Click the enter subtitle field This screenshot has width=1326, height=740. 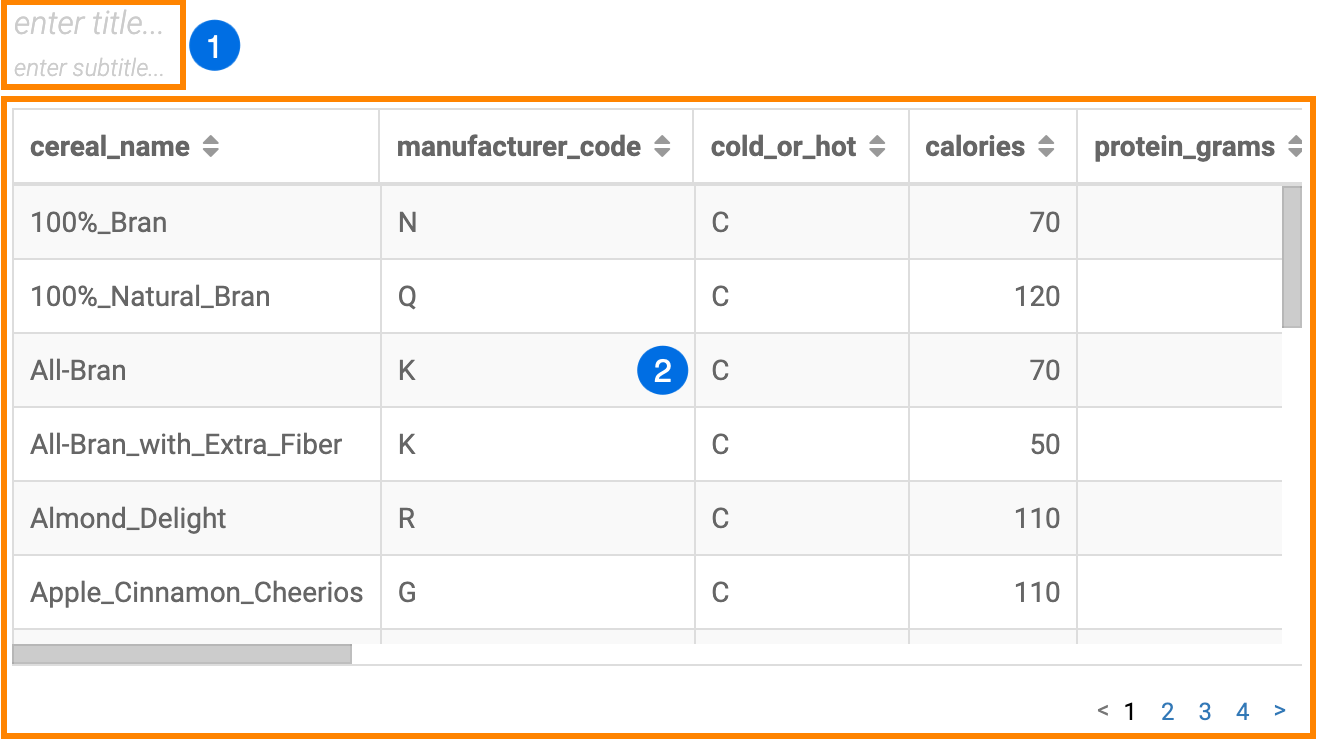[x=89, y=69]
